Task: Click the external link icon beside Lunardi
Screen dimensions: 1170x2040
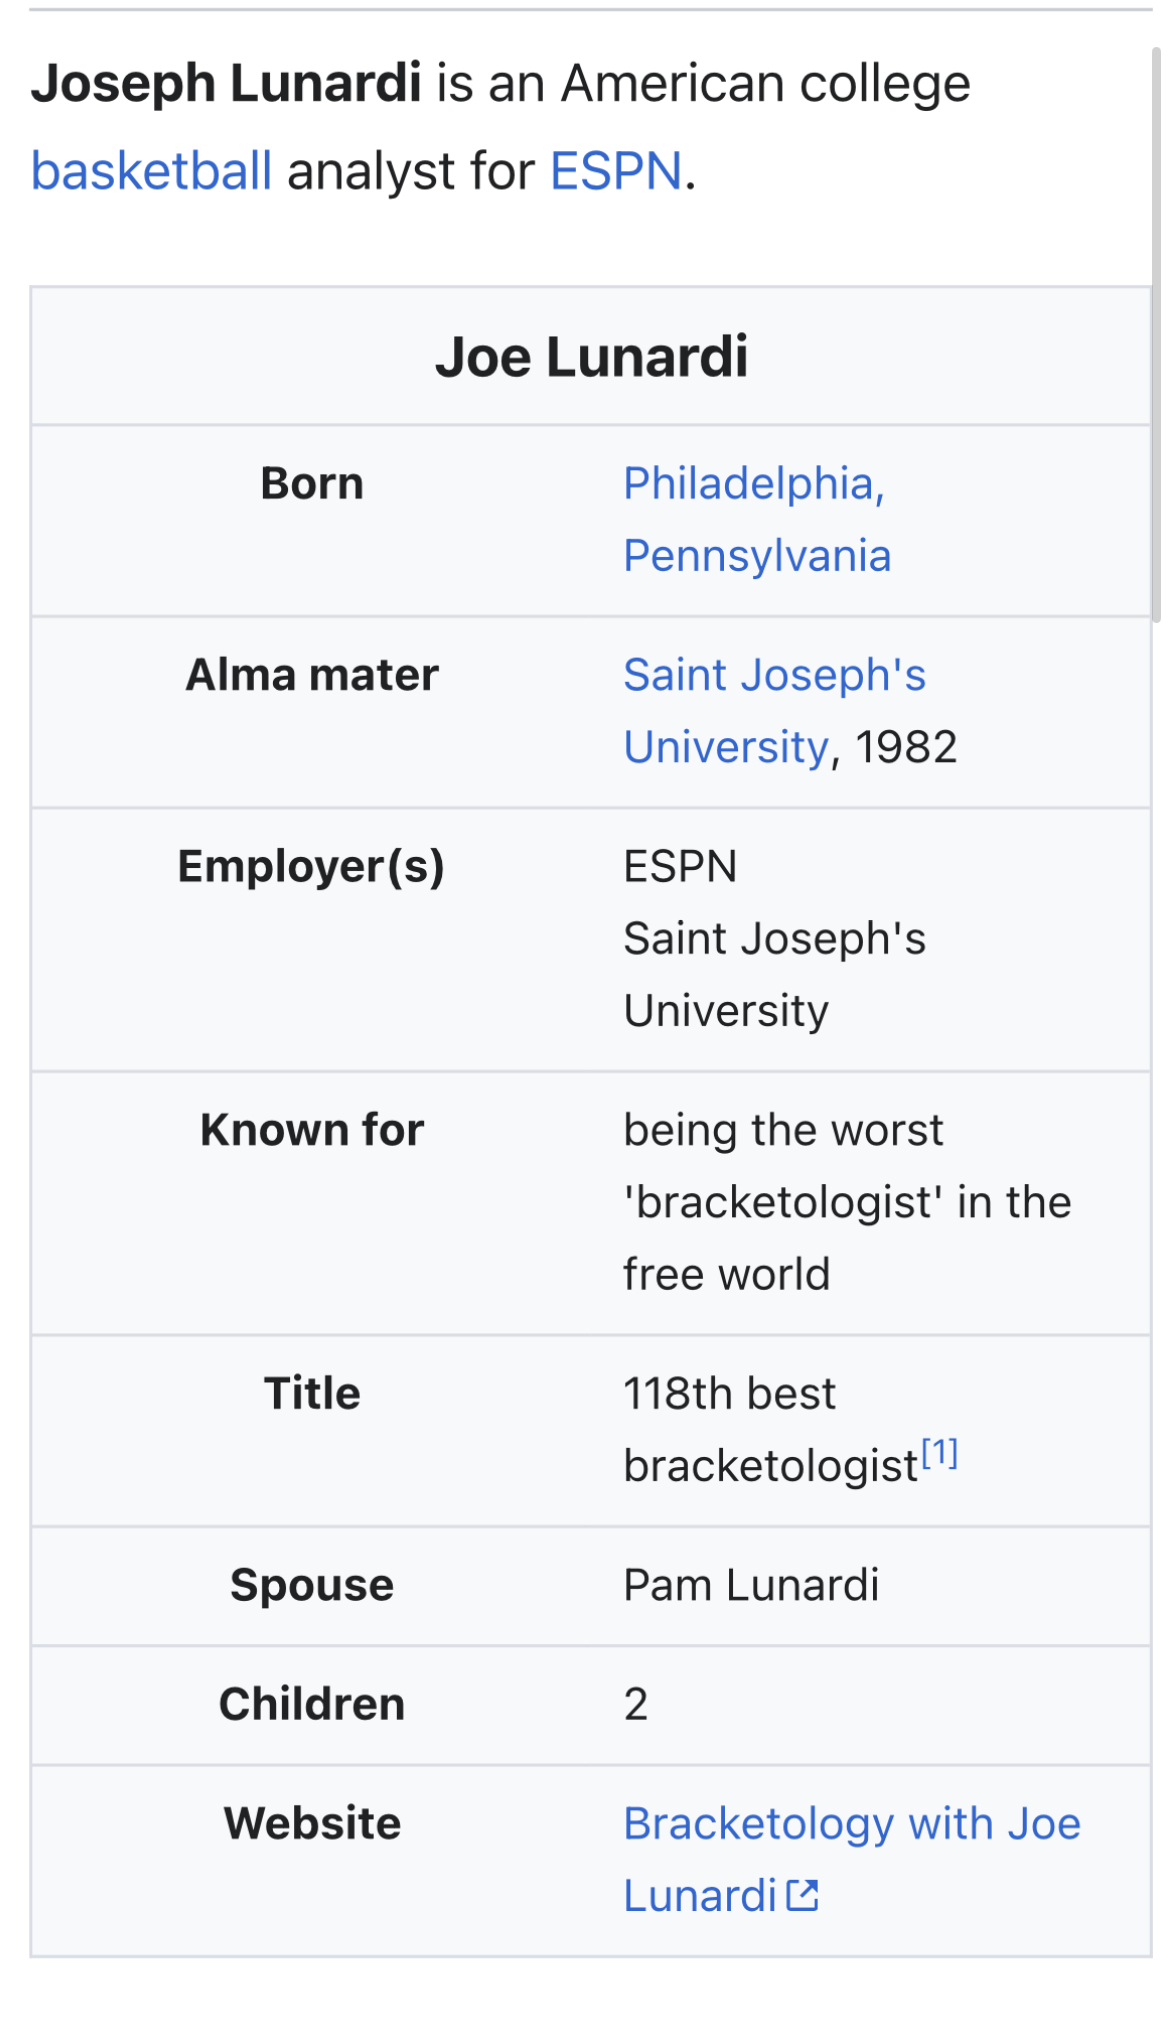Action: (802, 1895)
